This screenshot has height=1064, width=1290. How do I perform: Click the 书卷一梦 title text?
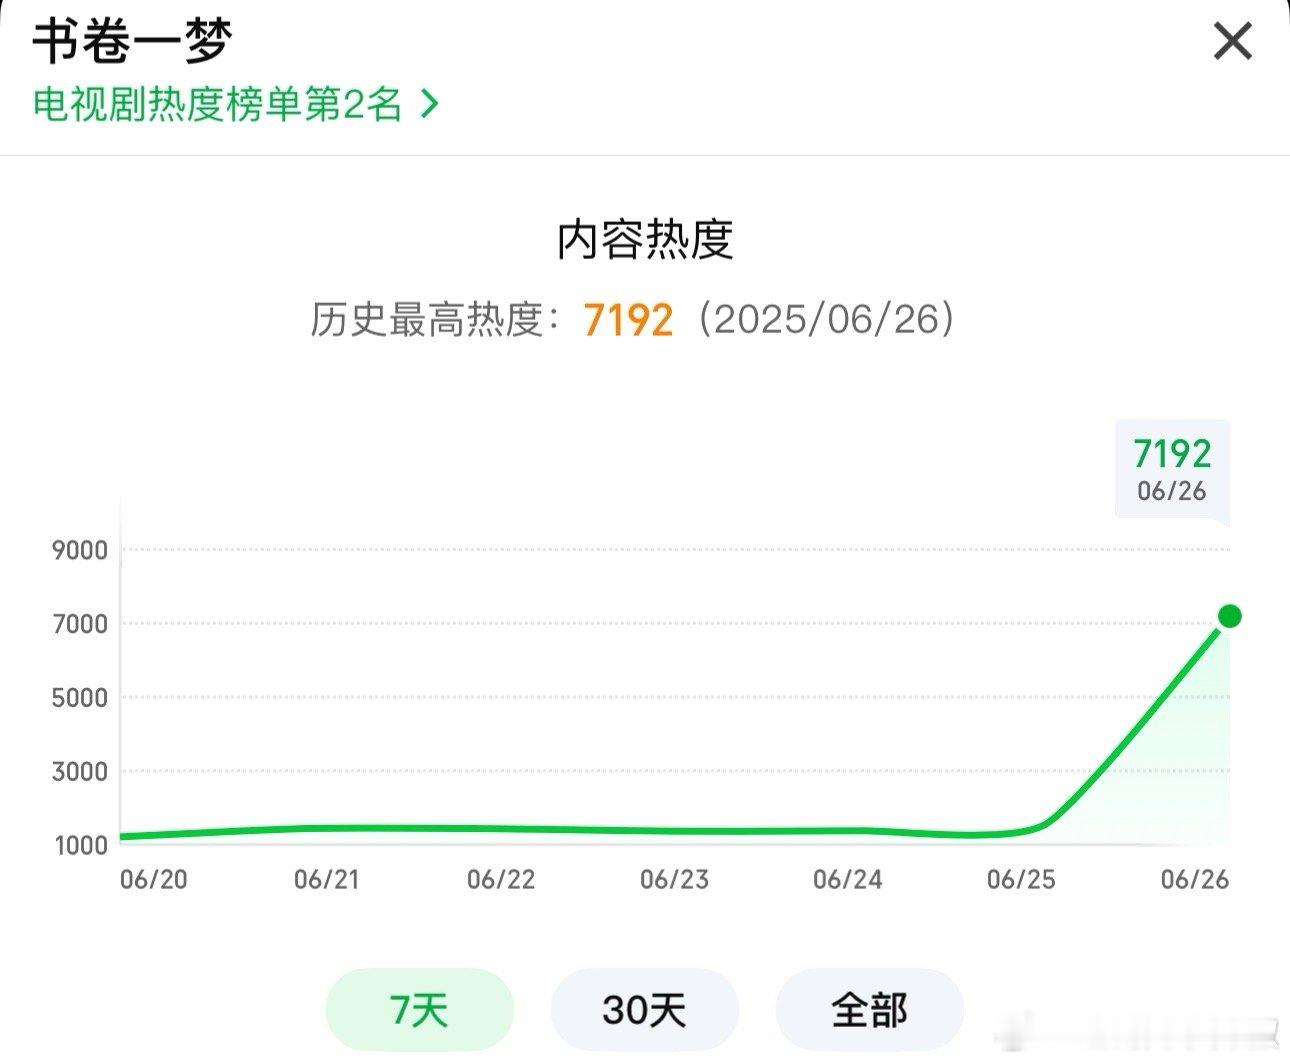coord(132,42)
